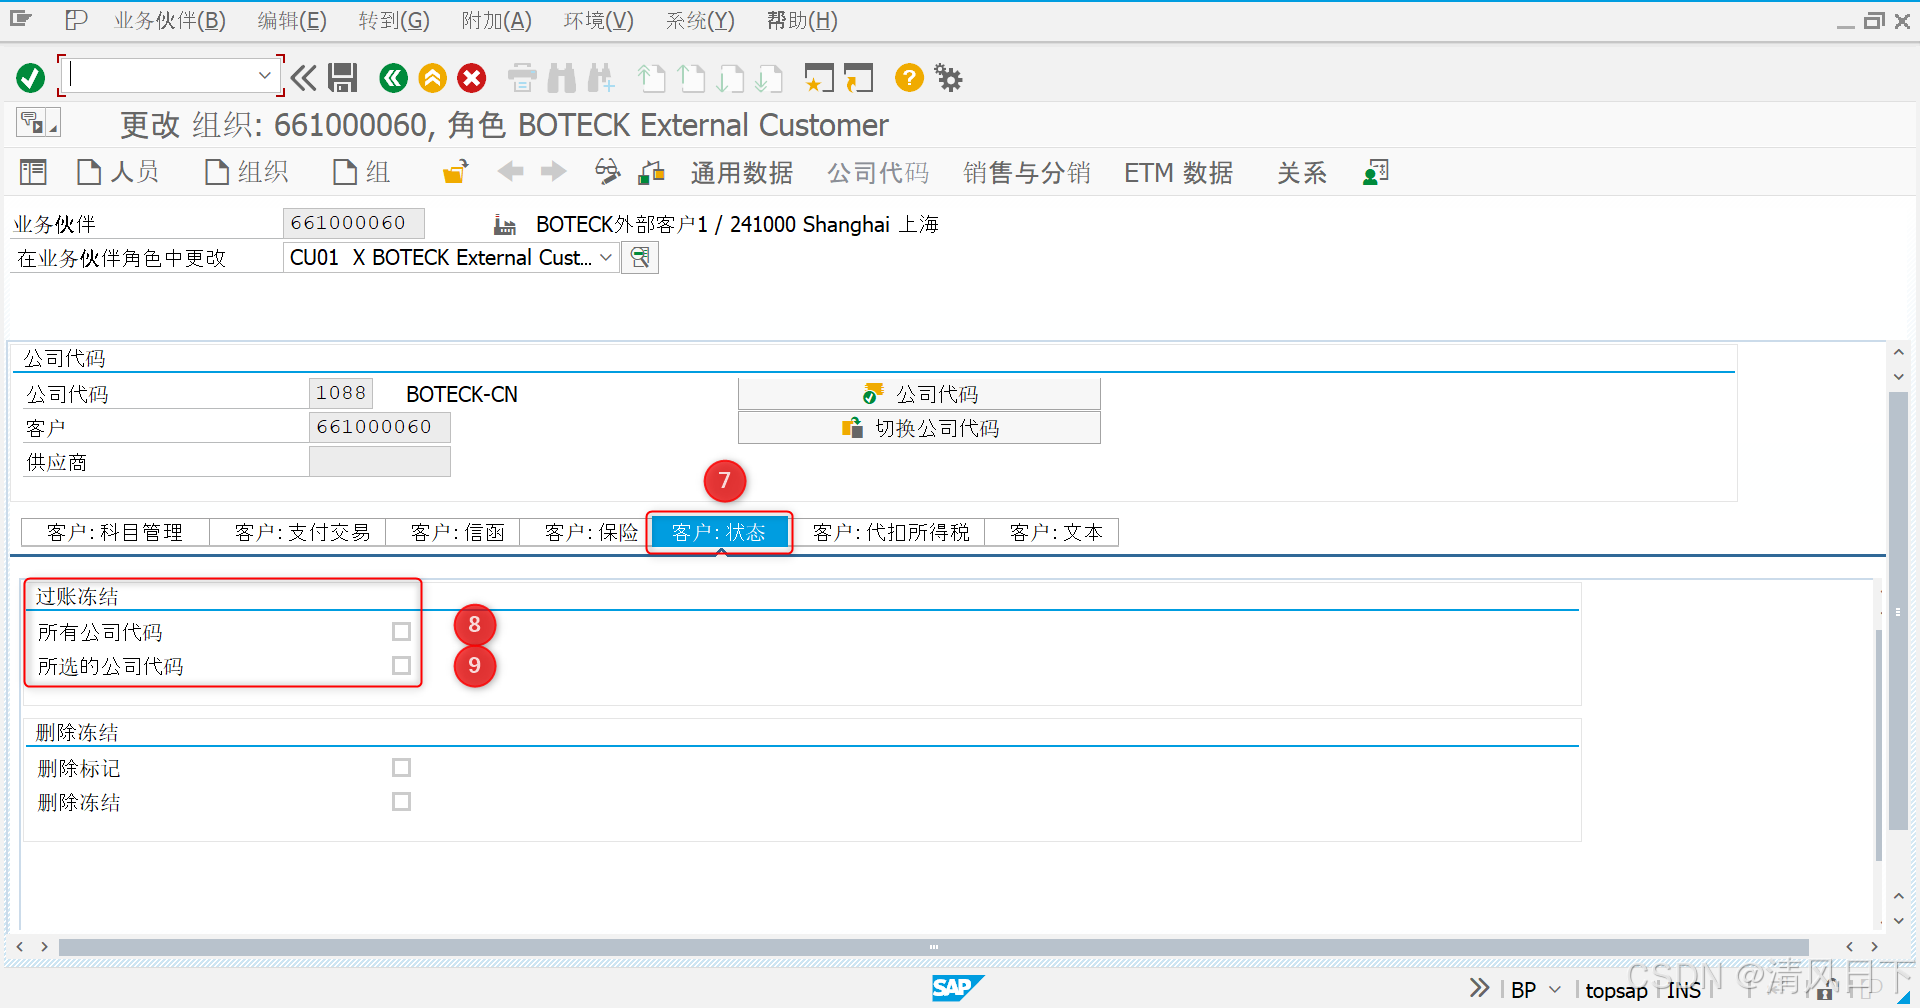
Task: Click the binoculars Find icon
Action: (x=562, y=78)
